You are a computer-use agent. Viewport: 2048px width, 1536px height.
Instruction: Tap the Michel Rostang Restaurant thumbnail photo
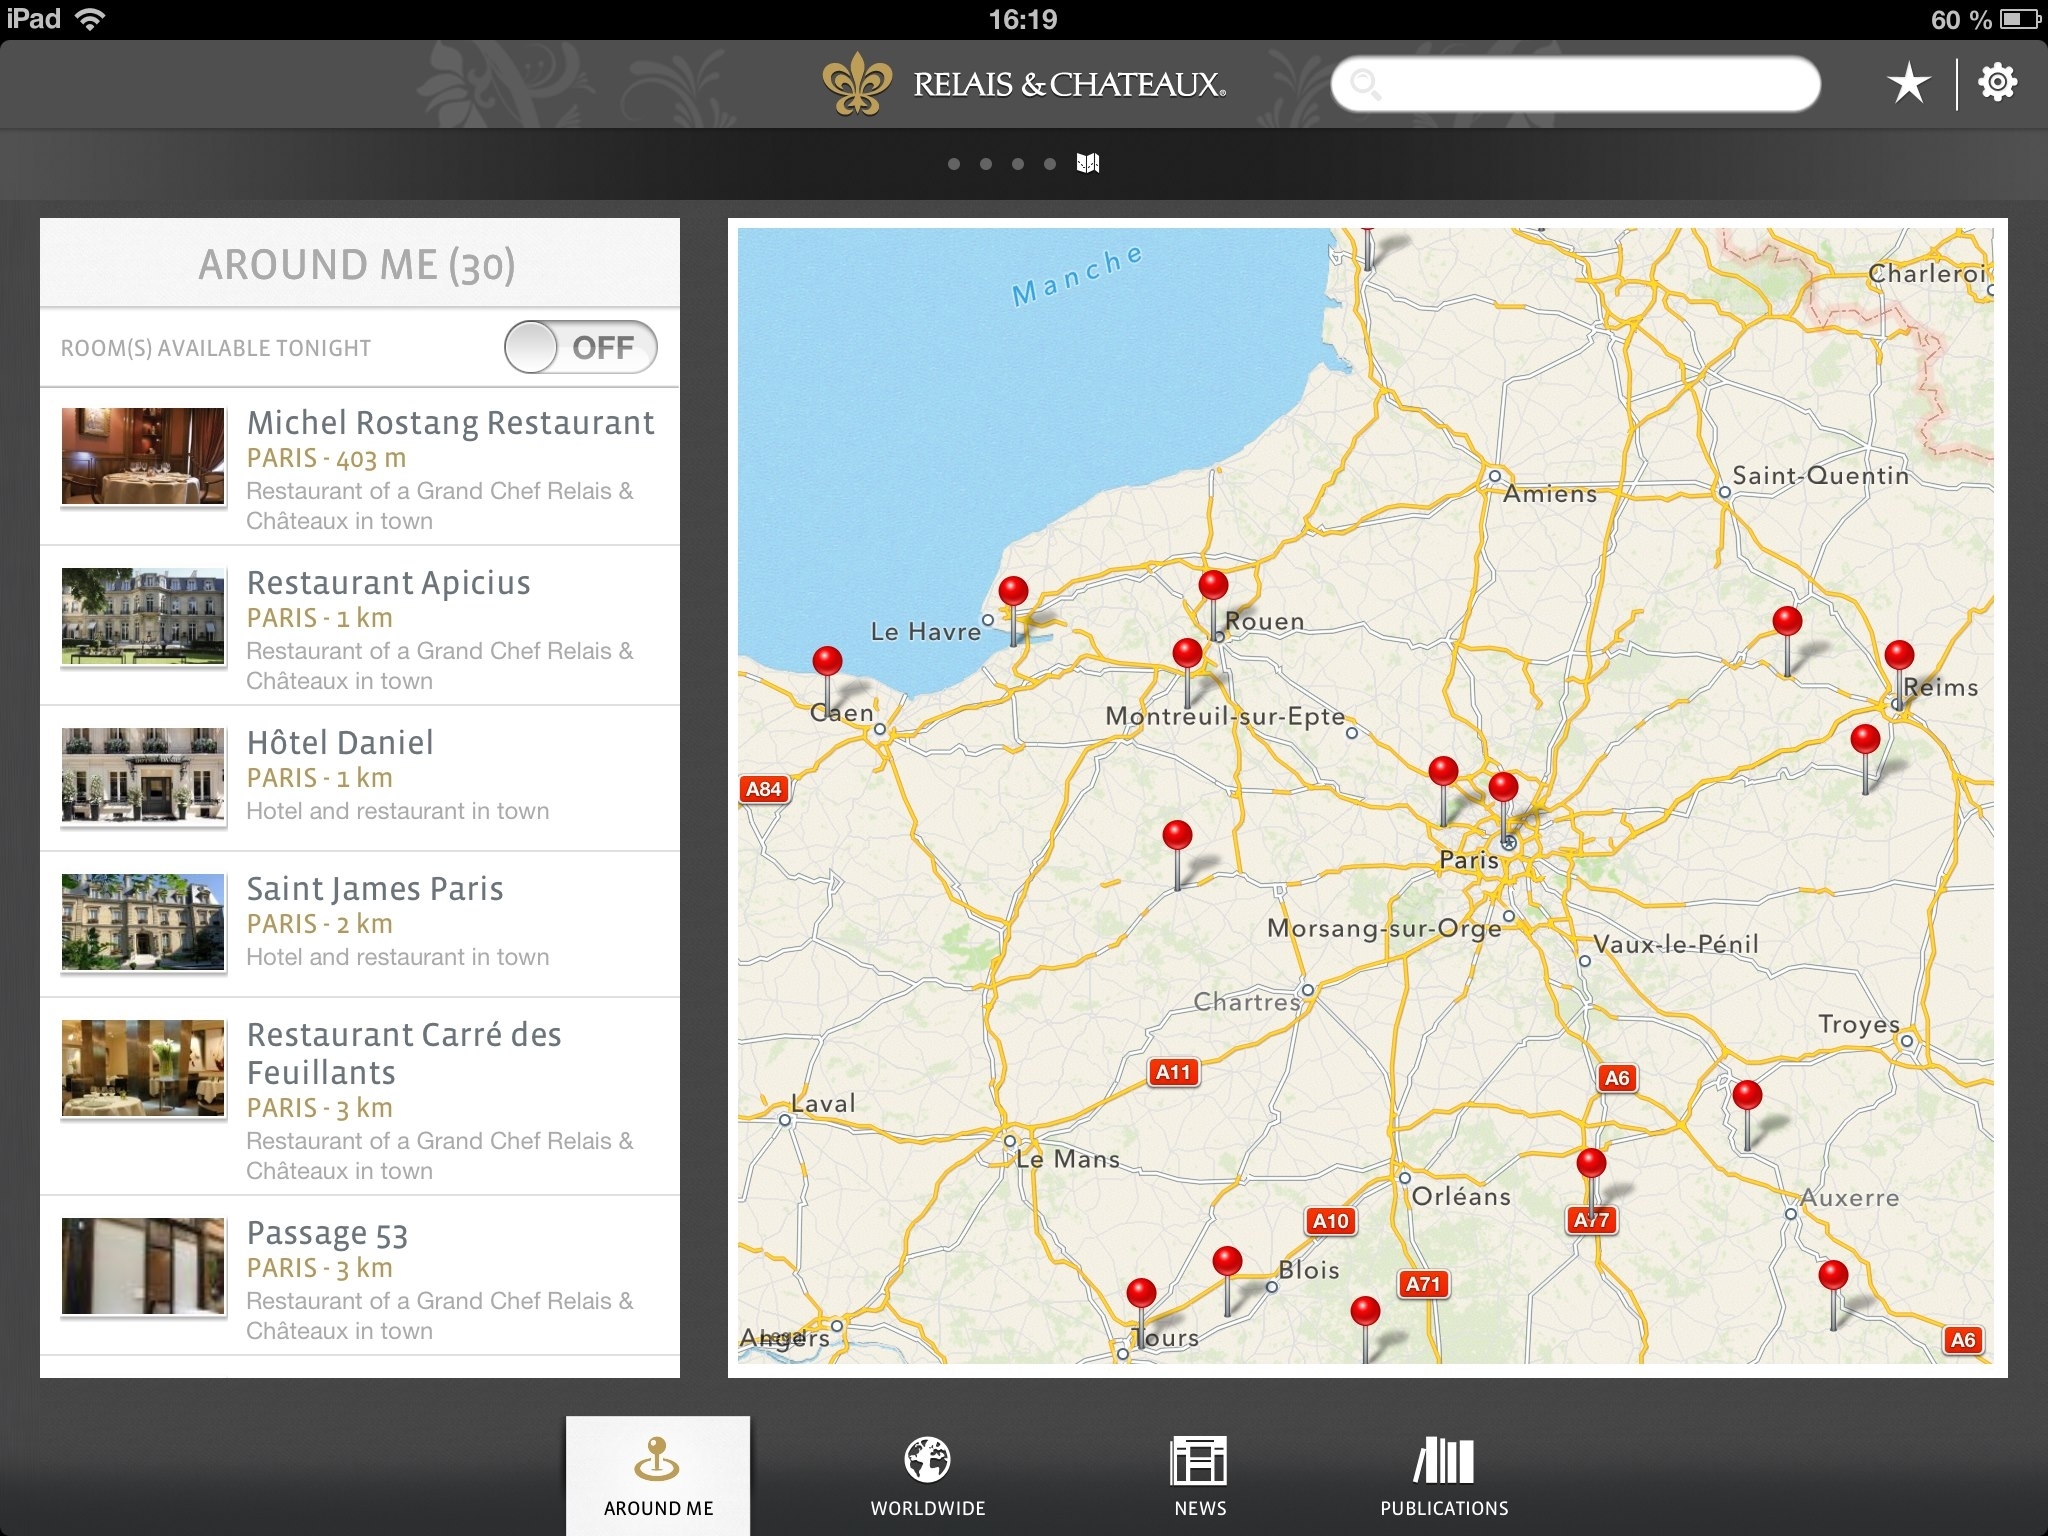(x=143, y=456)
